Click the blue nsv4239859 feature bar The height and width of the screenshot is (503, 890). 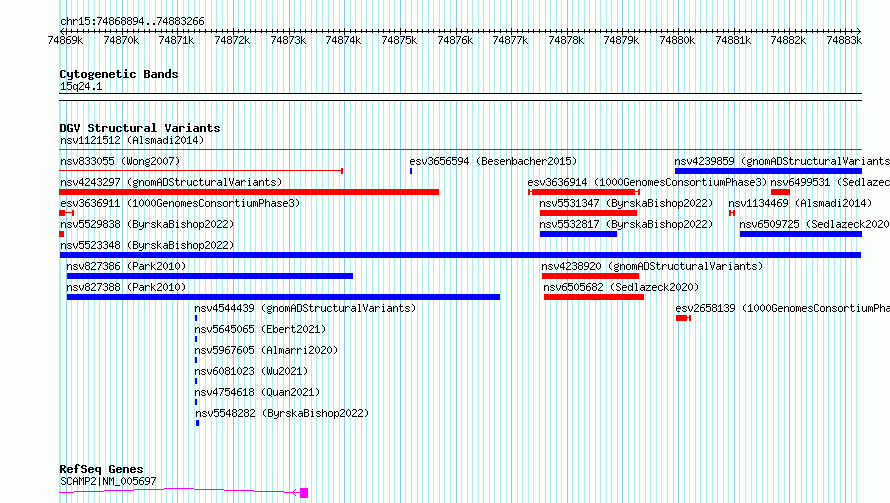tap(769, 171)
